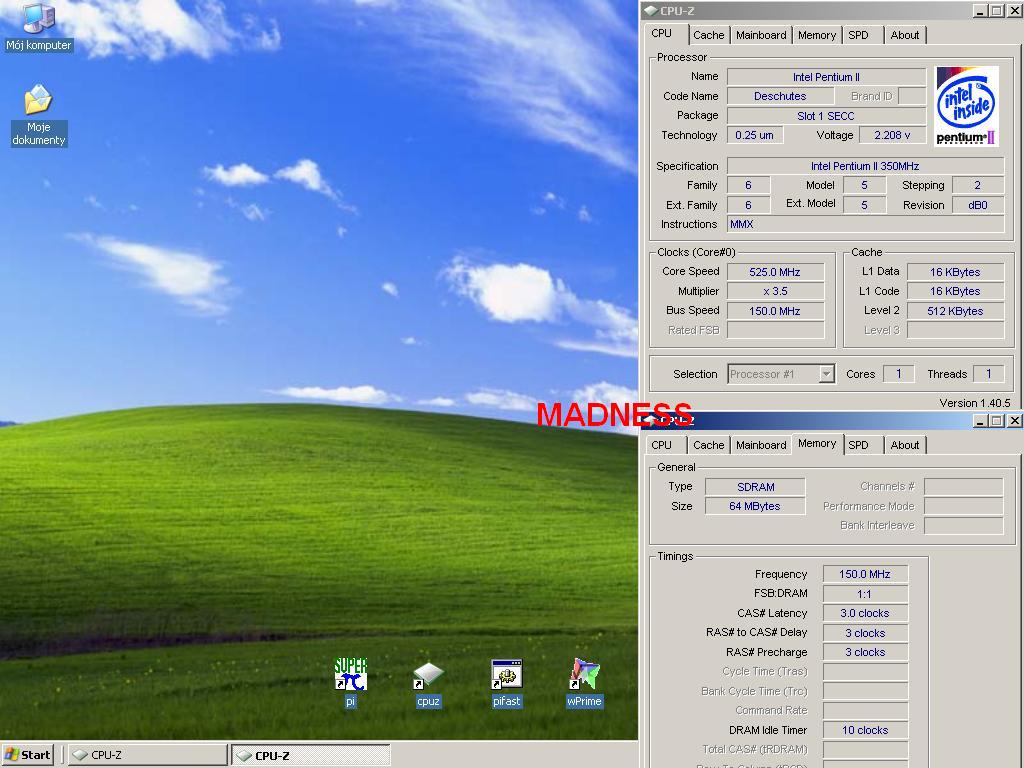Click the 2.208 v voltage value

tap(892, 135)
